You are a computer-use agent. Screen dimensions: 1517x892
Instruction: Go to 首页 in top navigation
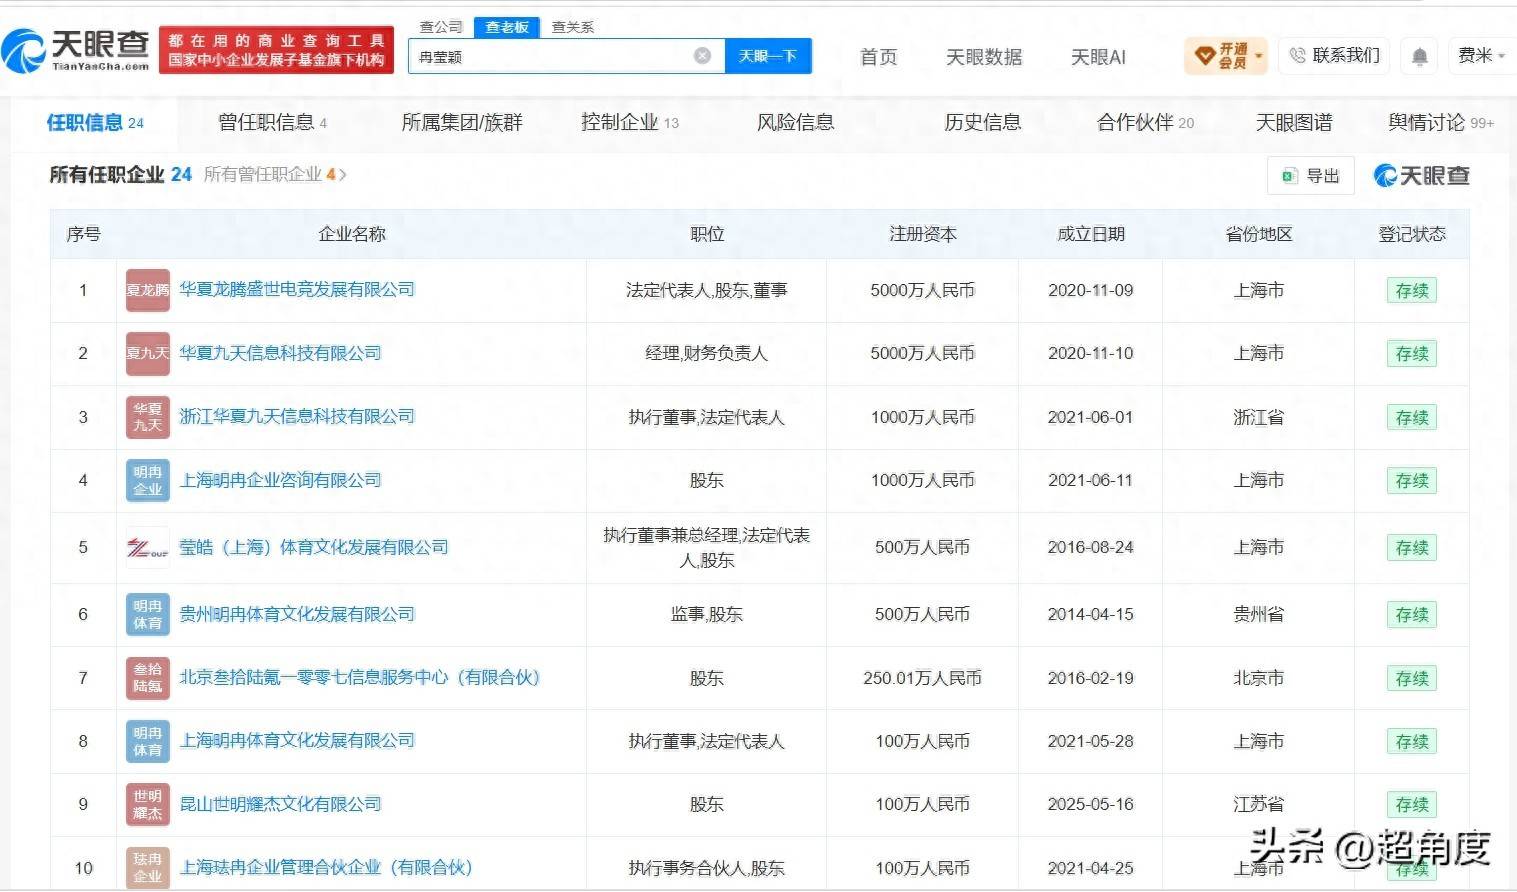(x=879, y=57)
